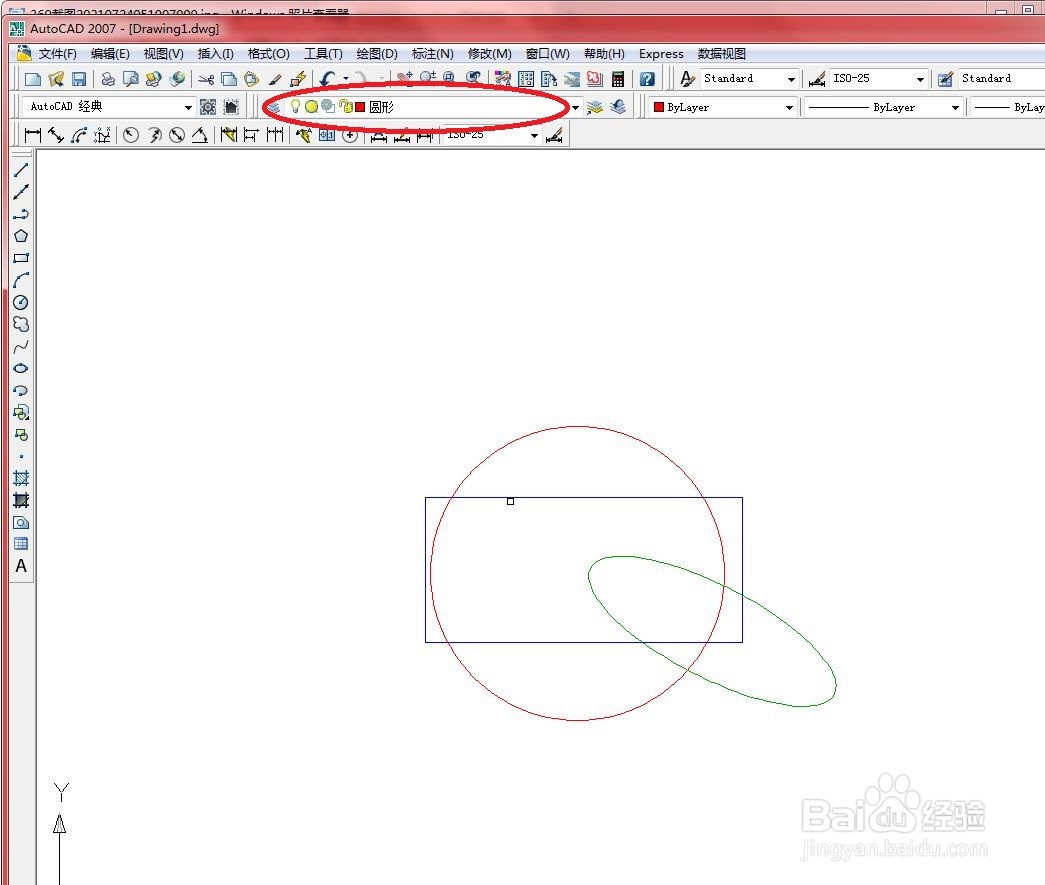
Task: Open the Standard table style combo box
Action: [x=1002, y=79]
